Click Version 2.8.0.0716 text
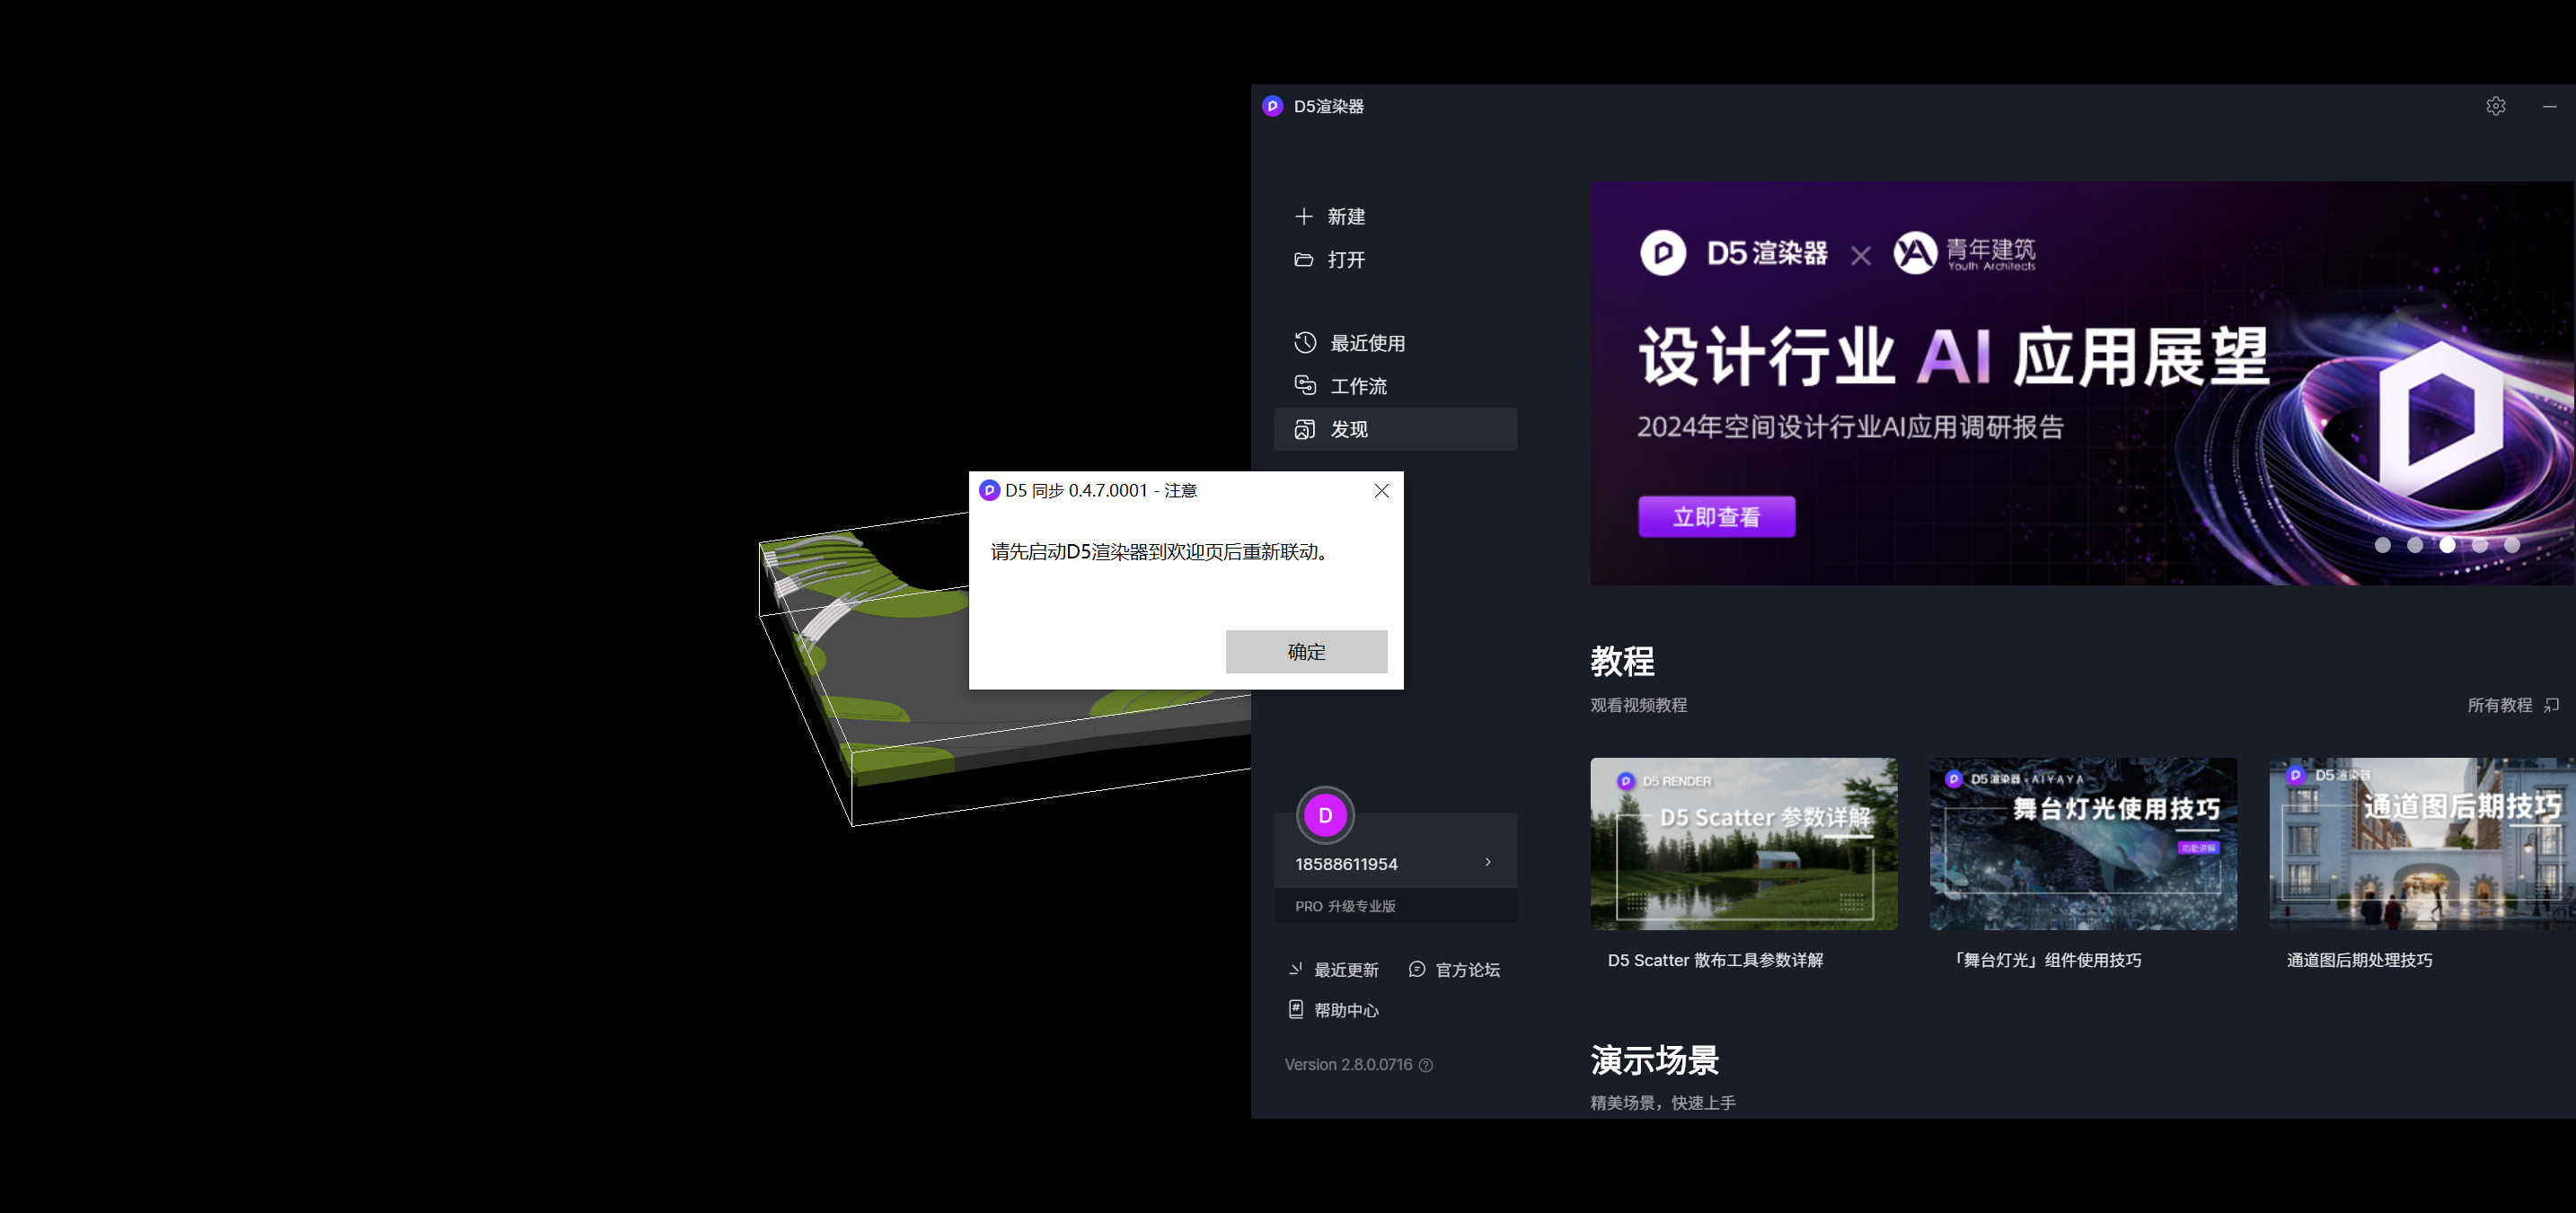Viewport: 2576px width, 1213px height. coord(1348,1065)
